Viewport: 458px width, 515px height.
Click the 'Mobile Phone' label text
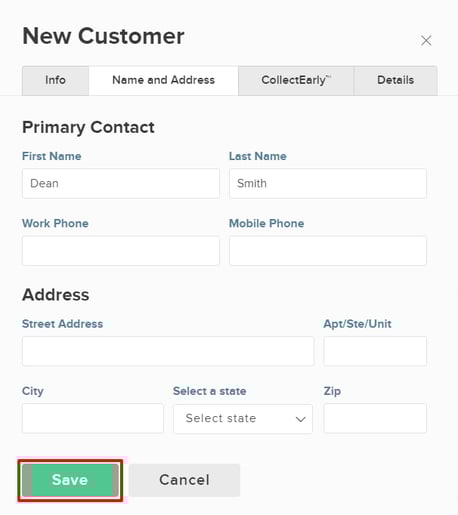(266, 223)
